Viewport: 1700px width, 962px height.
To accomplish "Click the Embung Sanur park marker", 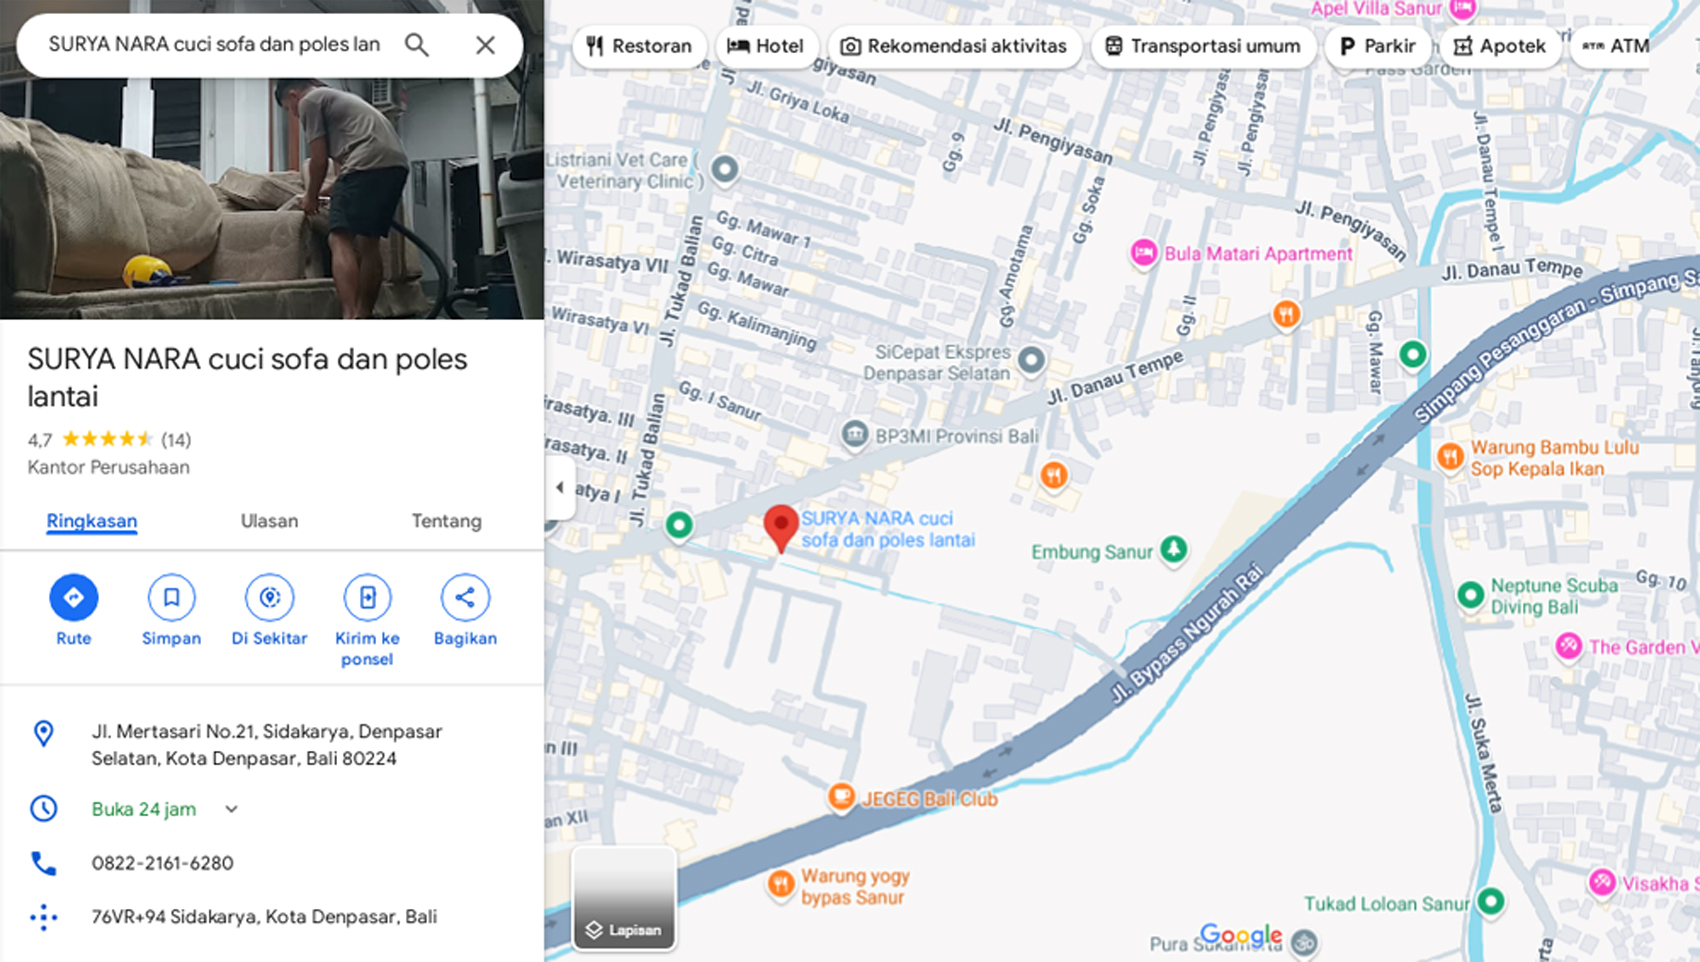I will (x=1173, y=549).
